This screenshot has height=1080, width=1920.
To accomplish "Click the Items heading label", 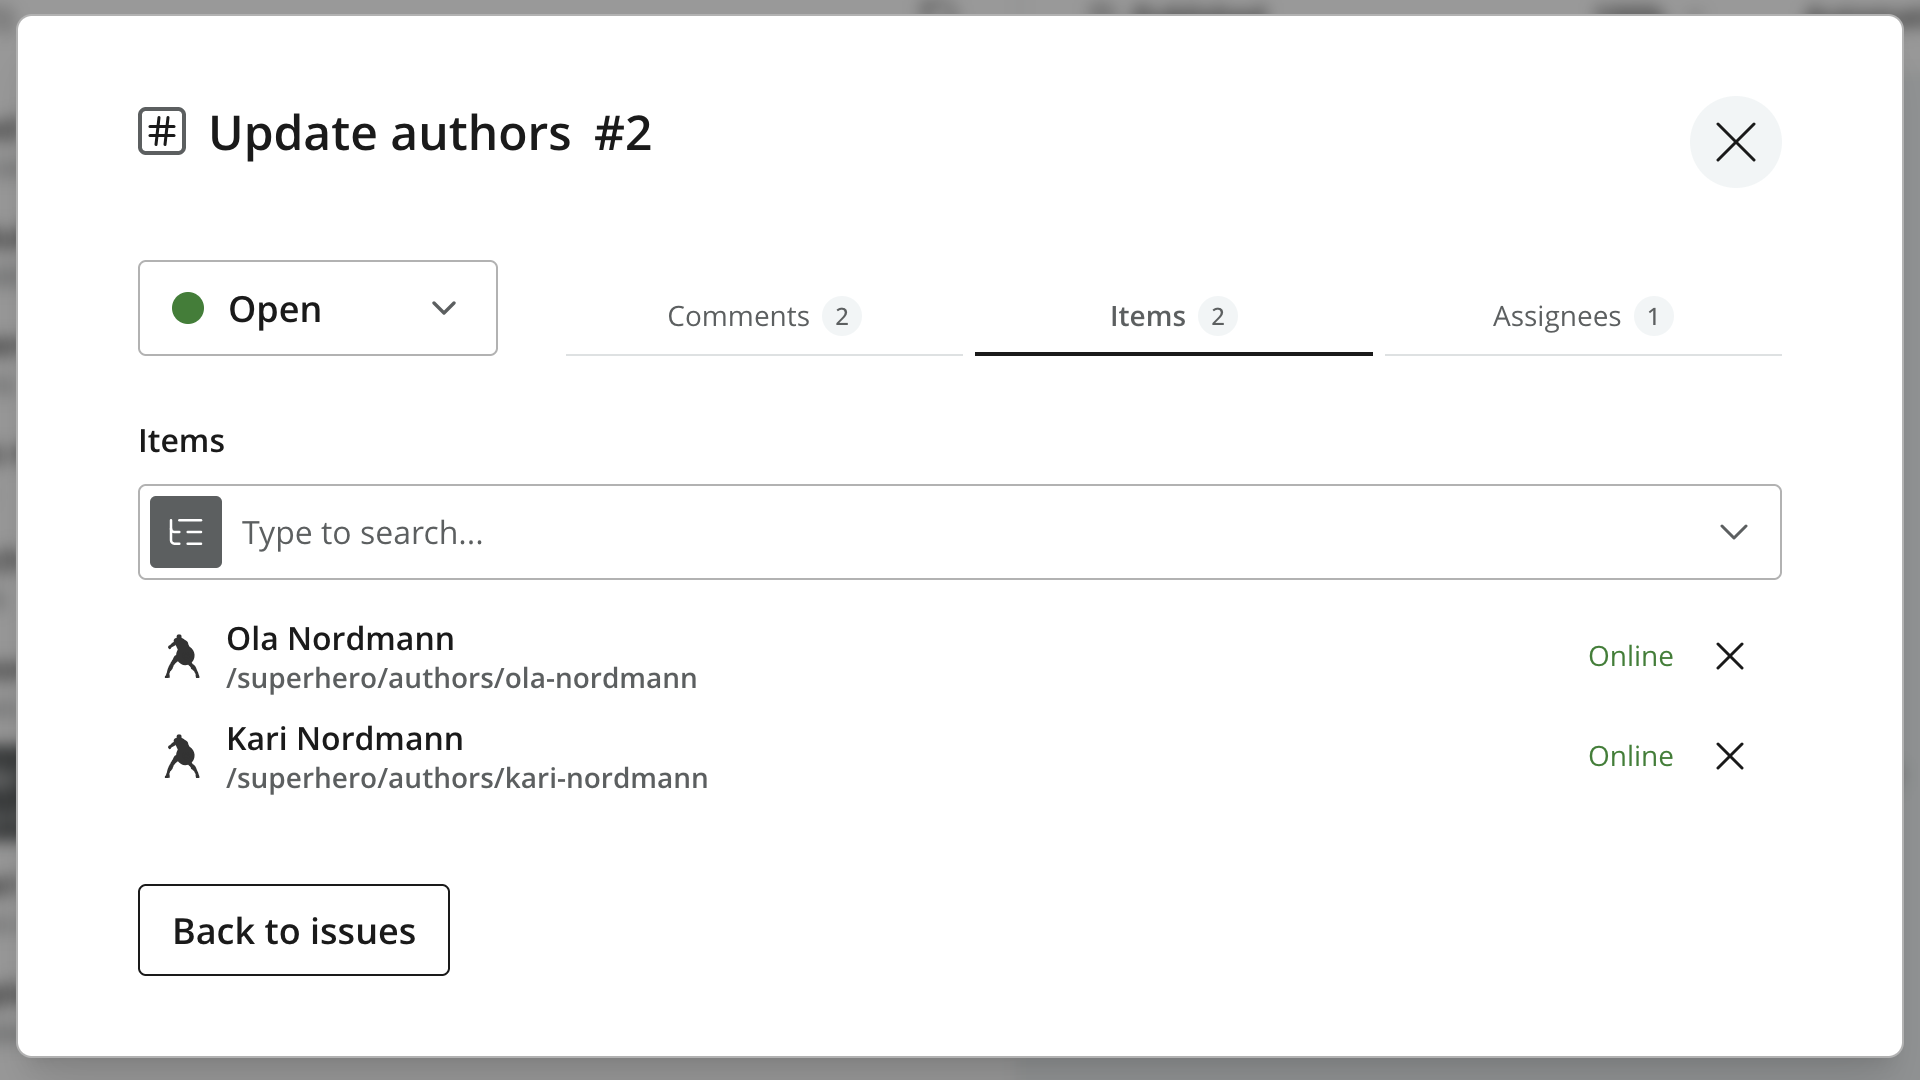I will [181, 441].
